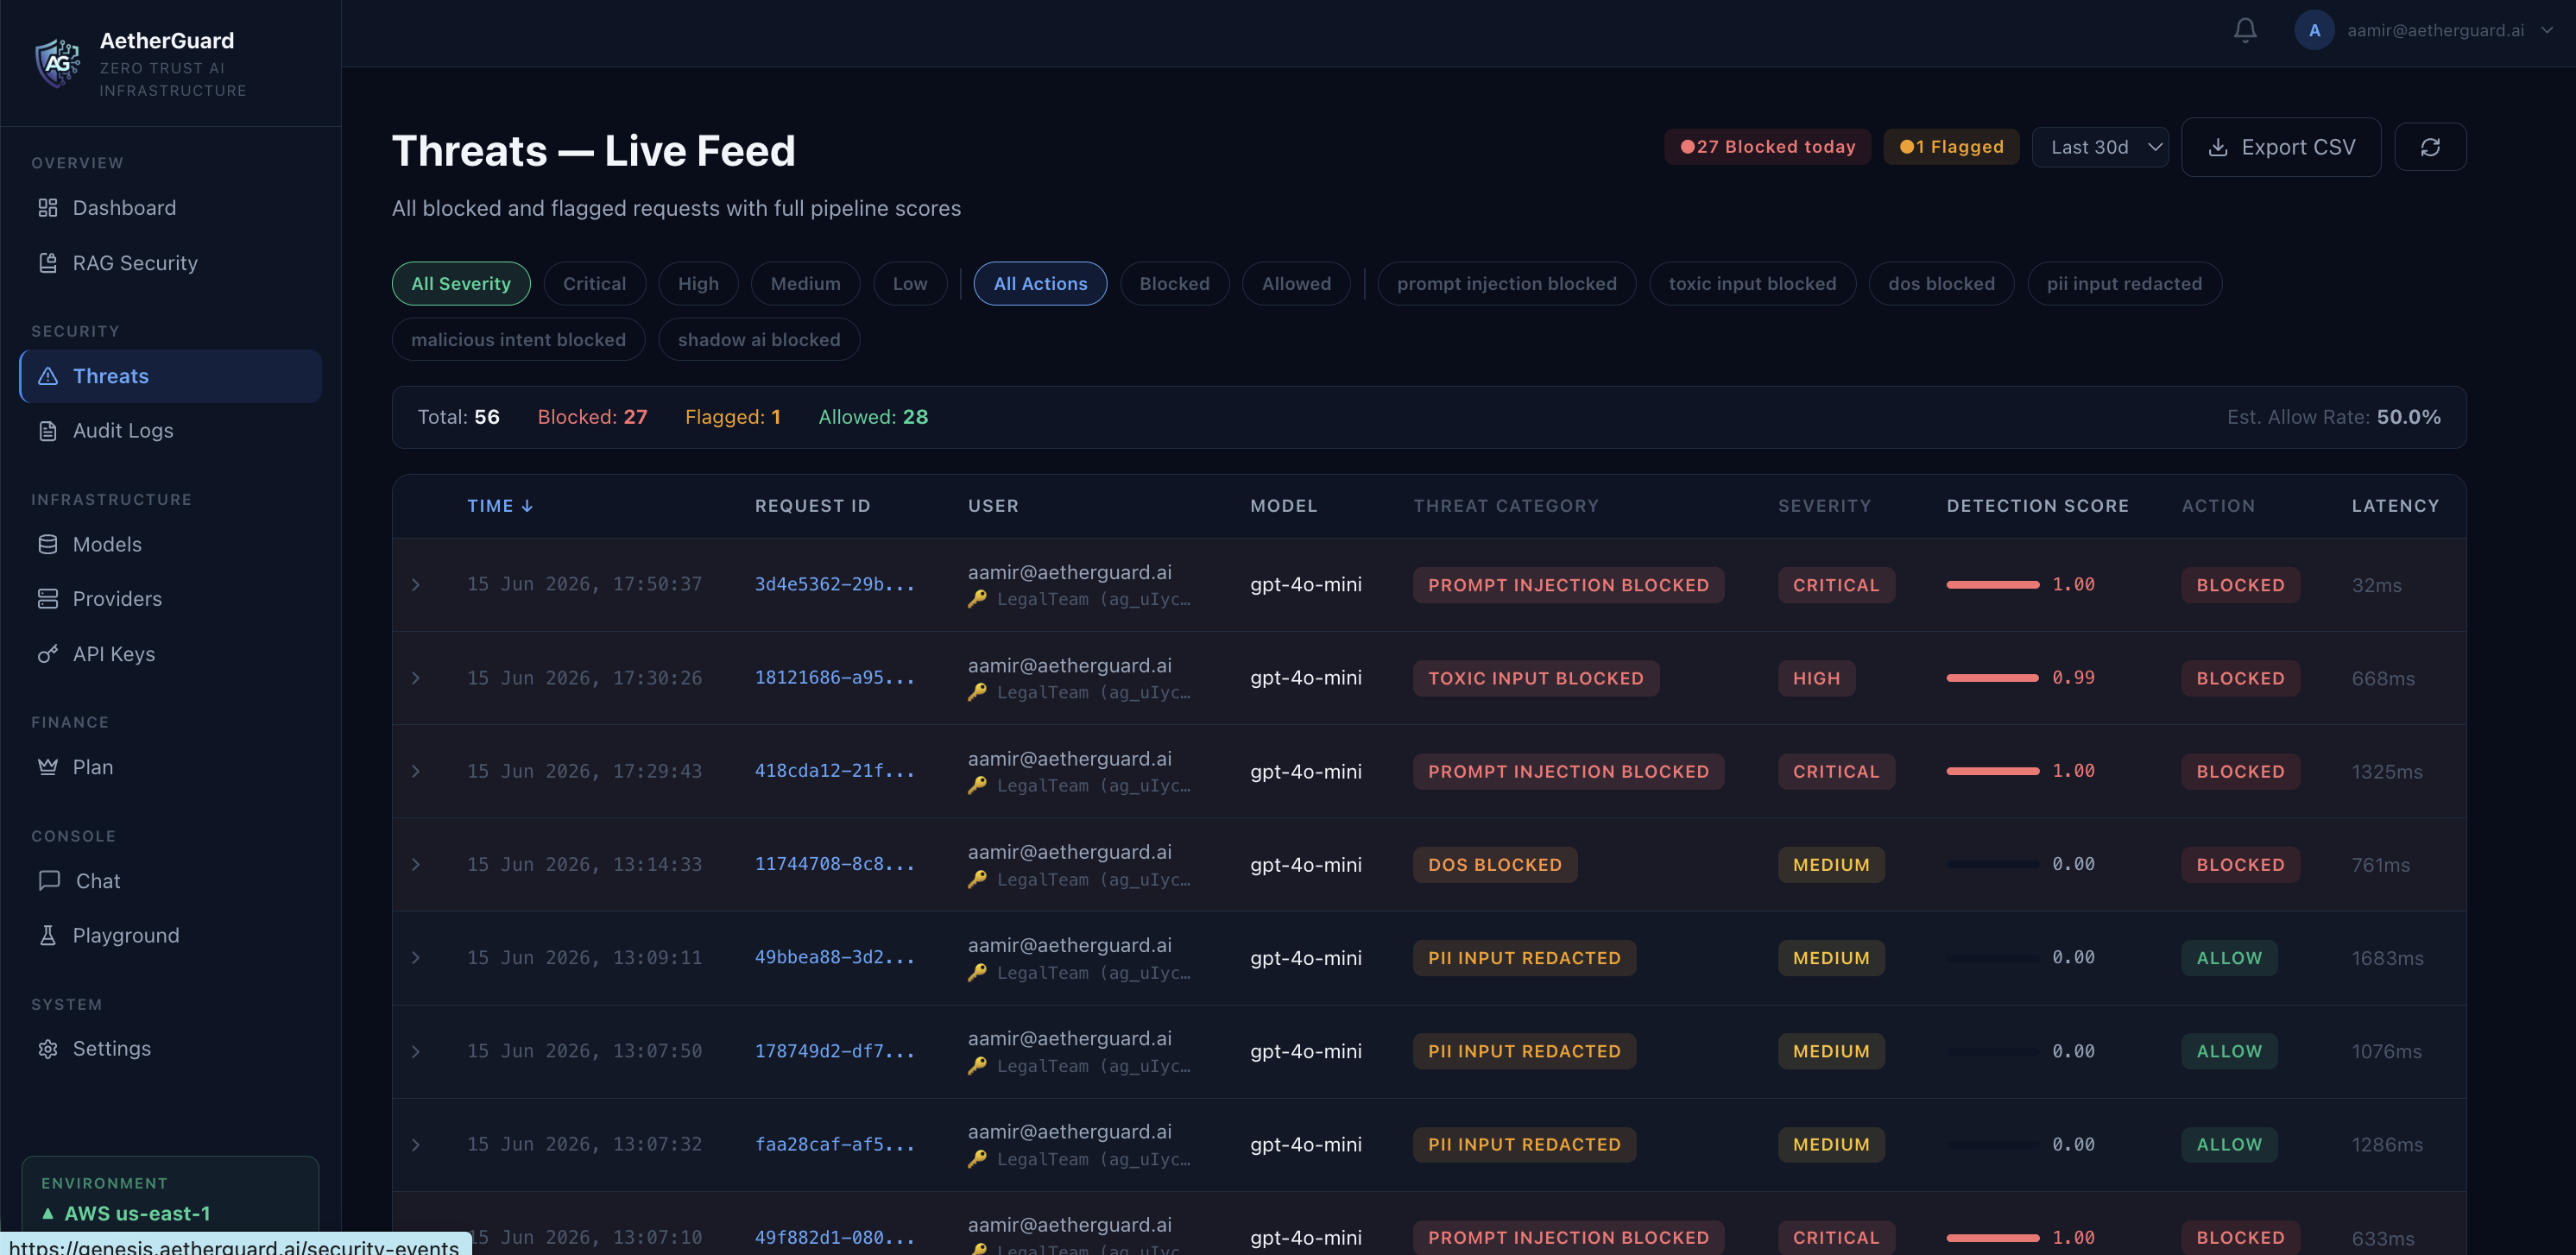2576x1255 pixels.
Task: Click detection score bar in 17:30:26 row
Action: 1992,678
